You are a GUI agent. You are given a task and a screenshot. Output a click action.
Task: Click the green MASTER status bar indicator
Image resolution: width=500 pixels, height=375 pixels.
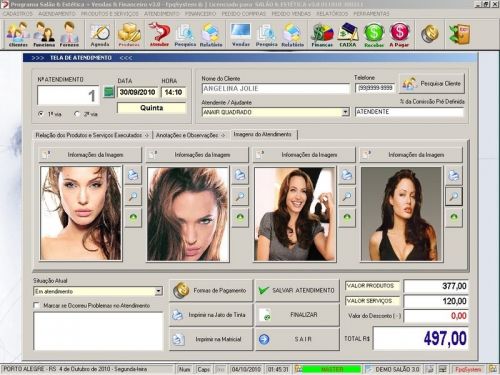click(332, 369)
